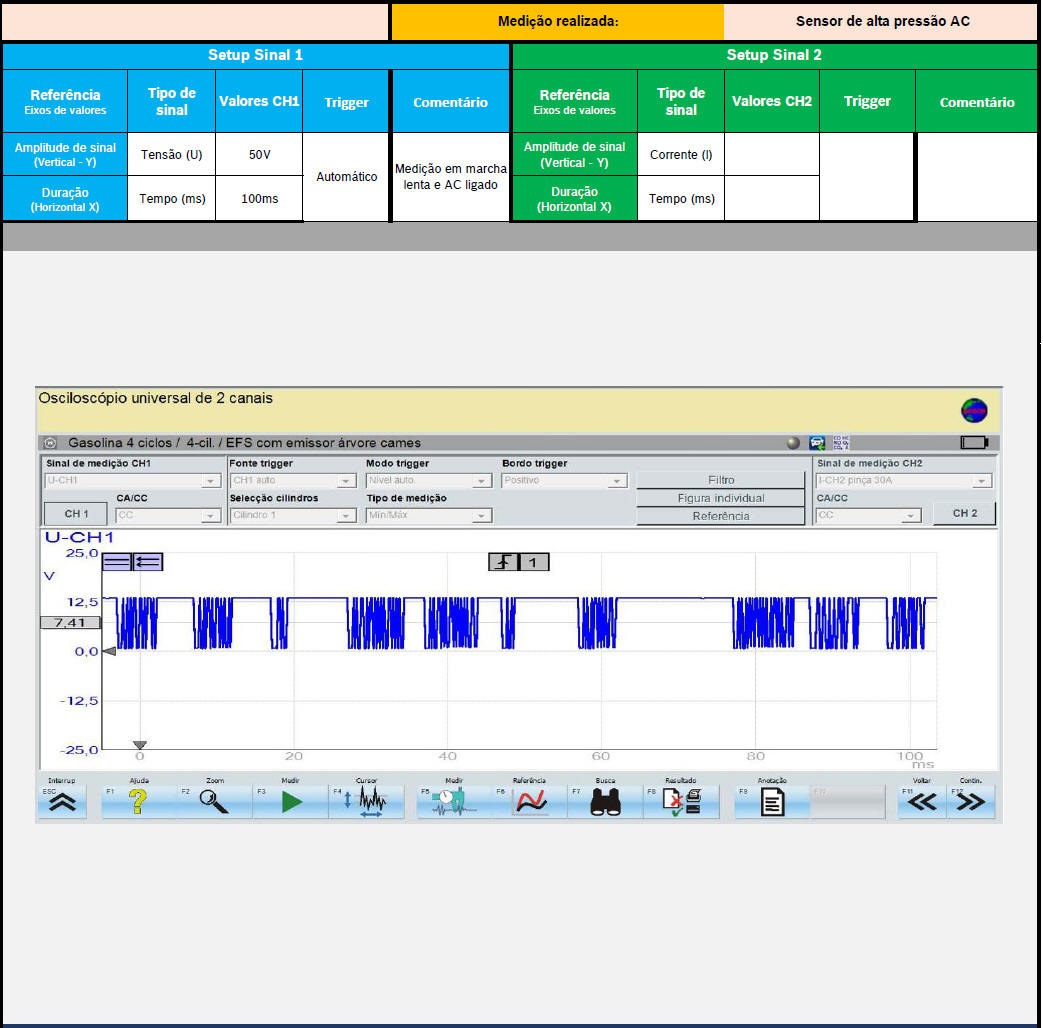Image resolution: width=1043 pixels, height=1028 pixels.
Task: Open the Anotação notes icon
Action: point(772,802)
